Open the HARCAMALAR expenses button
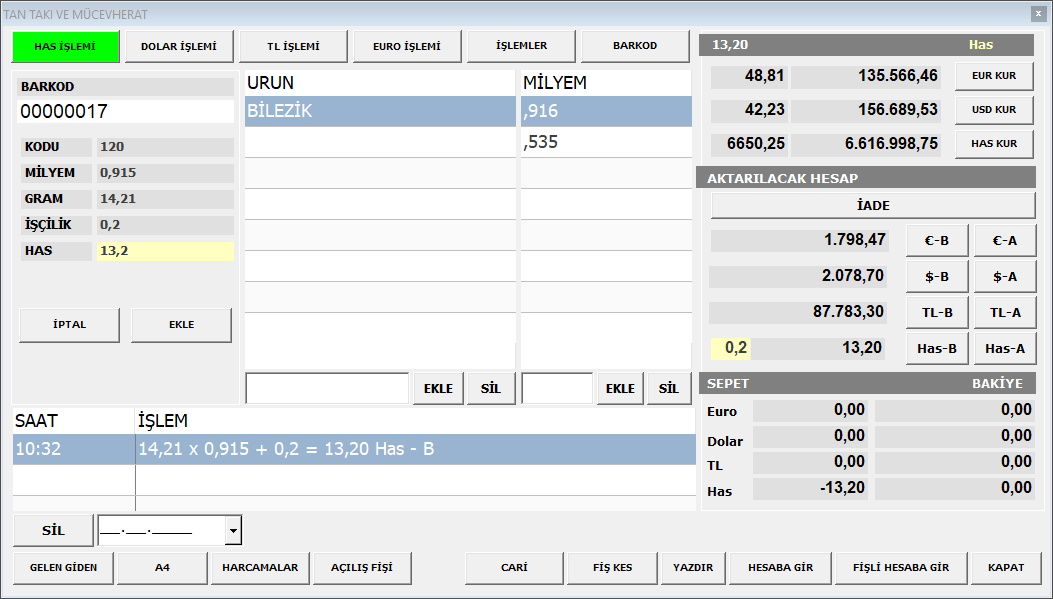This screenshot has height=599, width=1053. (x=260, y=568)
